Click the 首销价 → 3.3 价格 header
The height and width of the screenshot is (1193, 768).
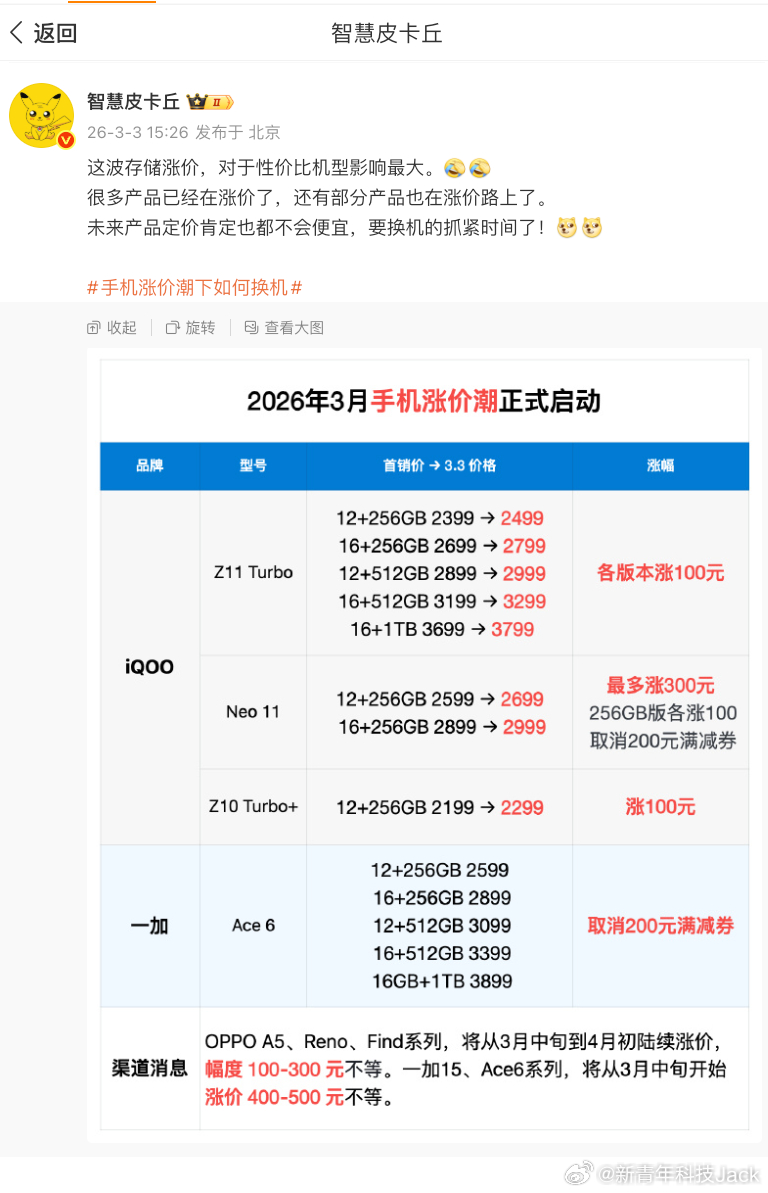[439, 466]
